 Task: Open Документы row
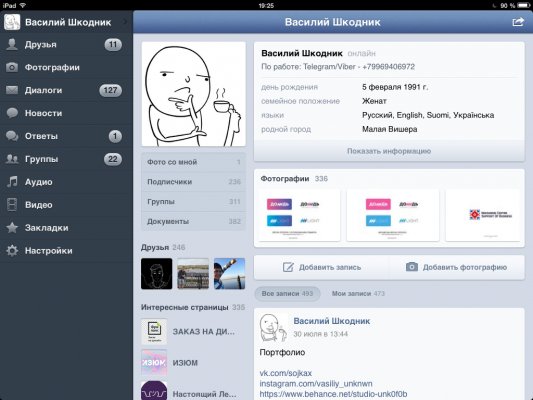pos(193,221)
